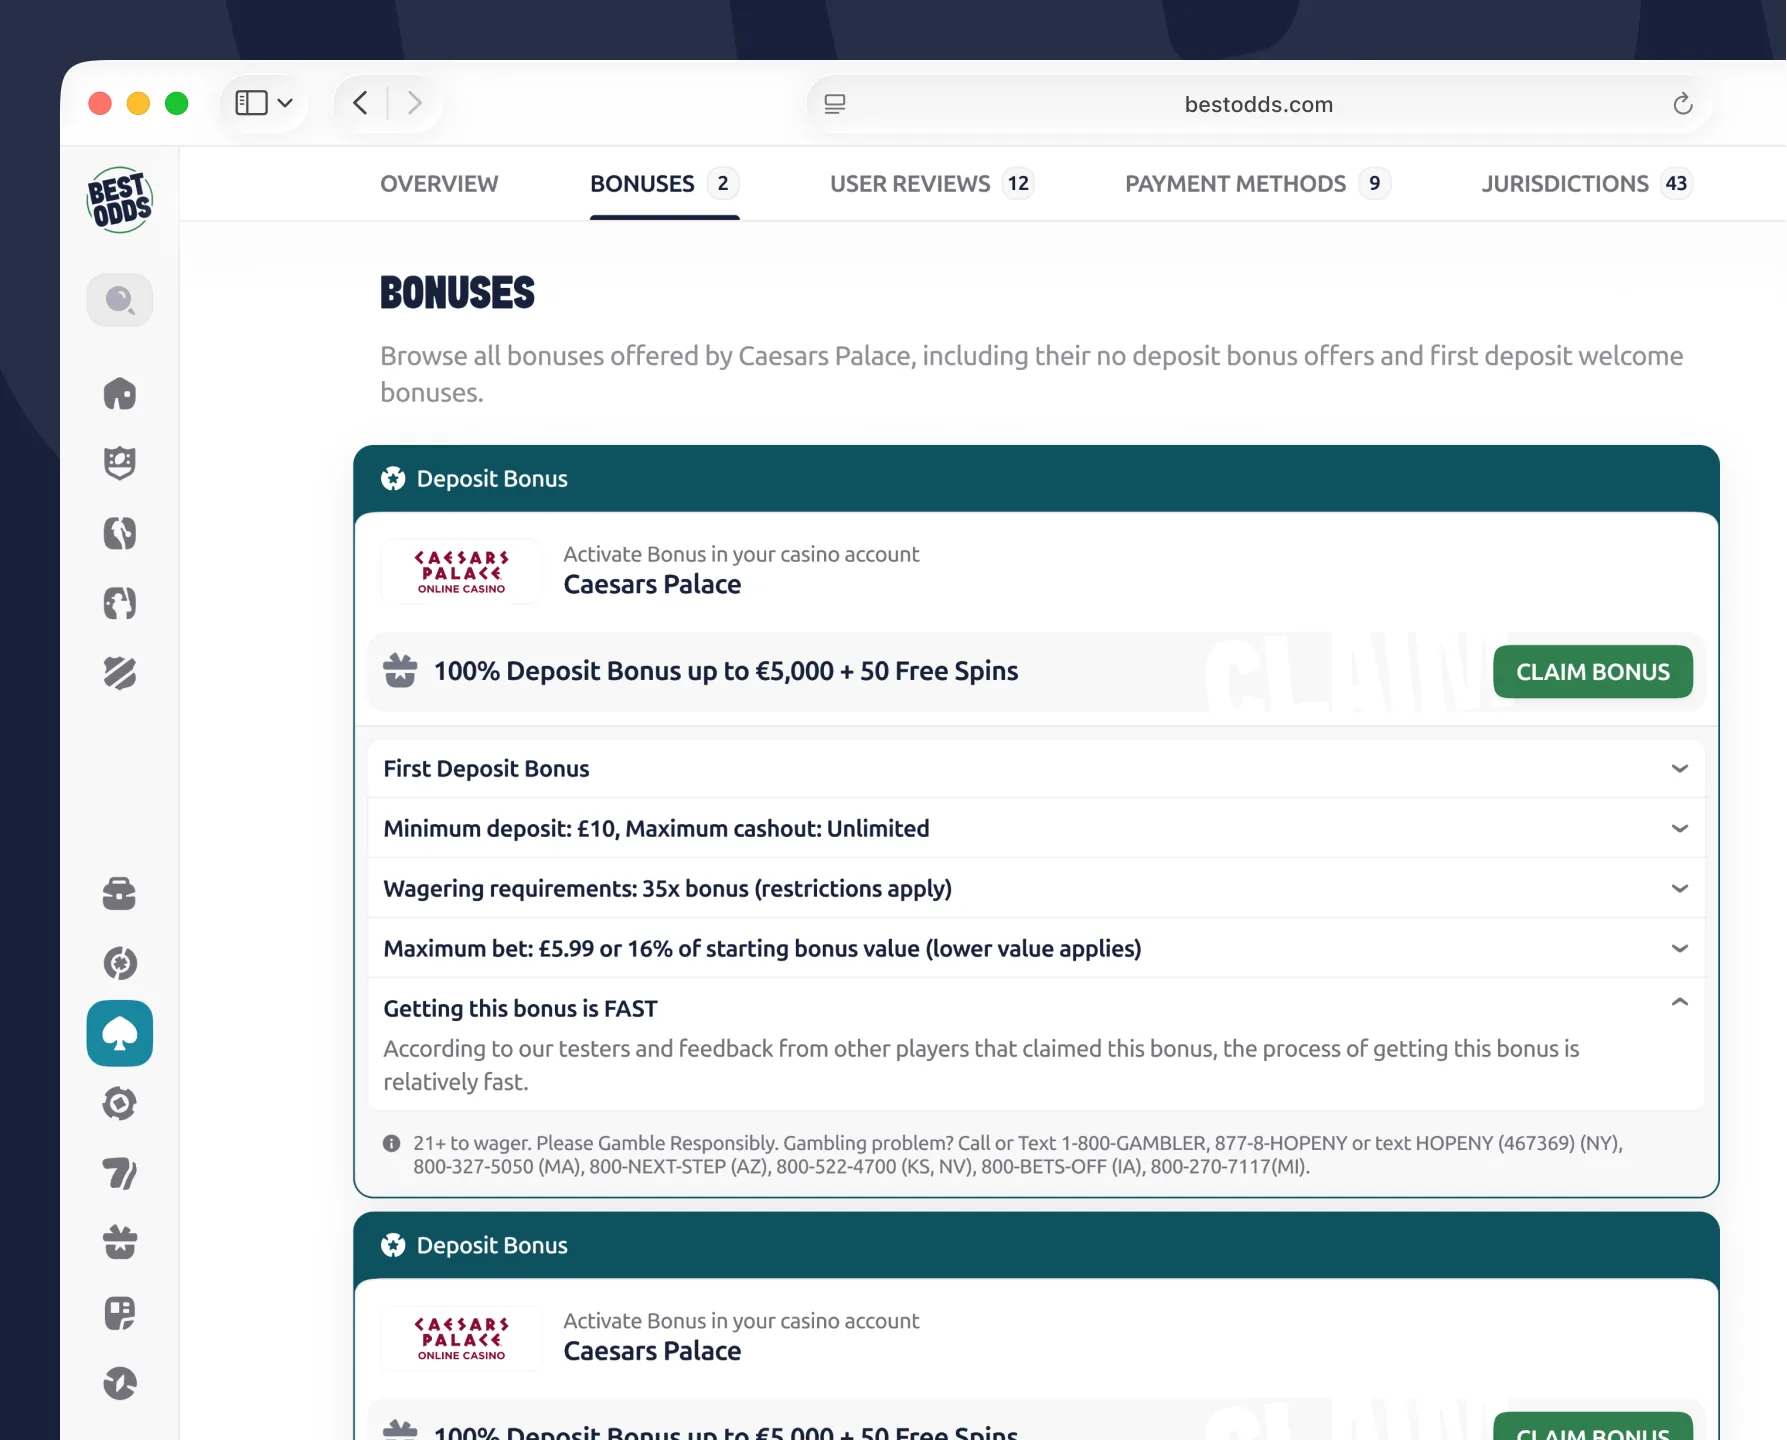Open the User Reviews tab
The width and height of the screenshot is (1787, 1440).
[x=931, y=184]
